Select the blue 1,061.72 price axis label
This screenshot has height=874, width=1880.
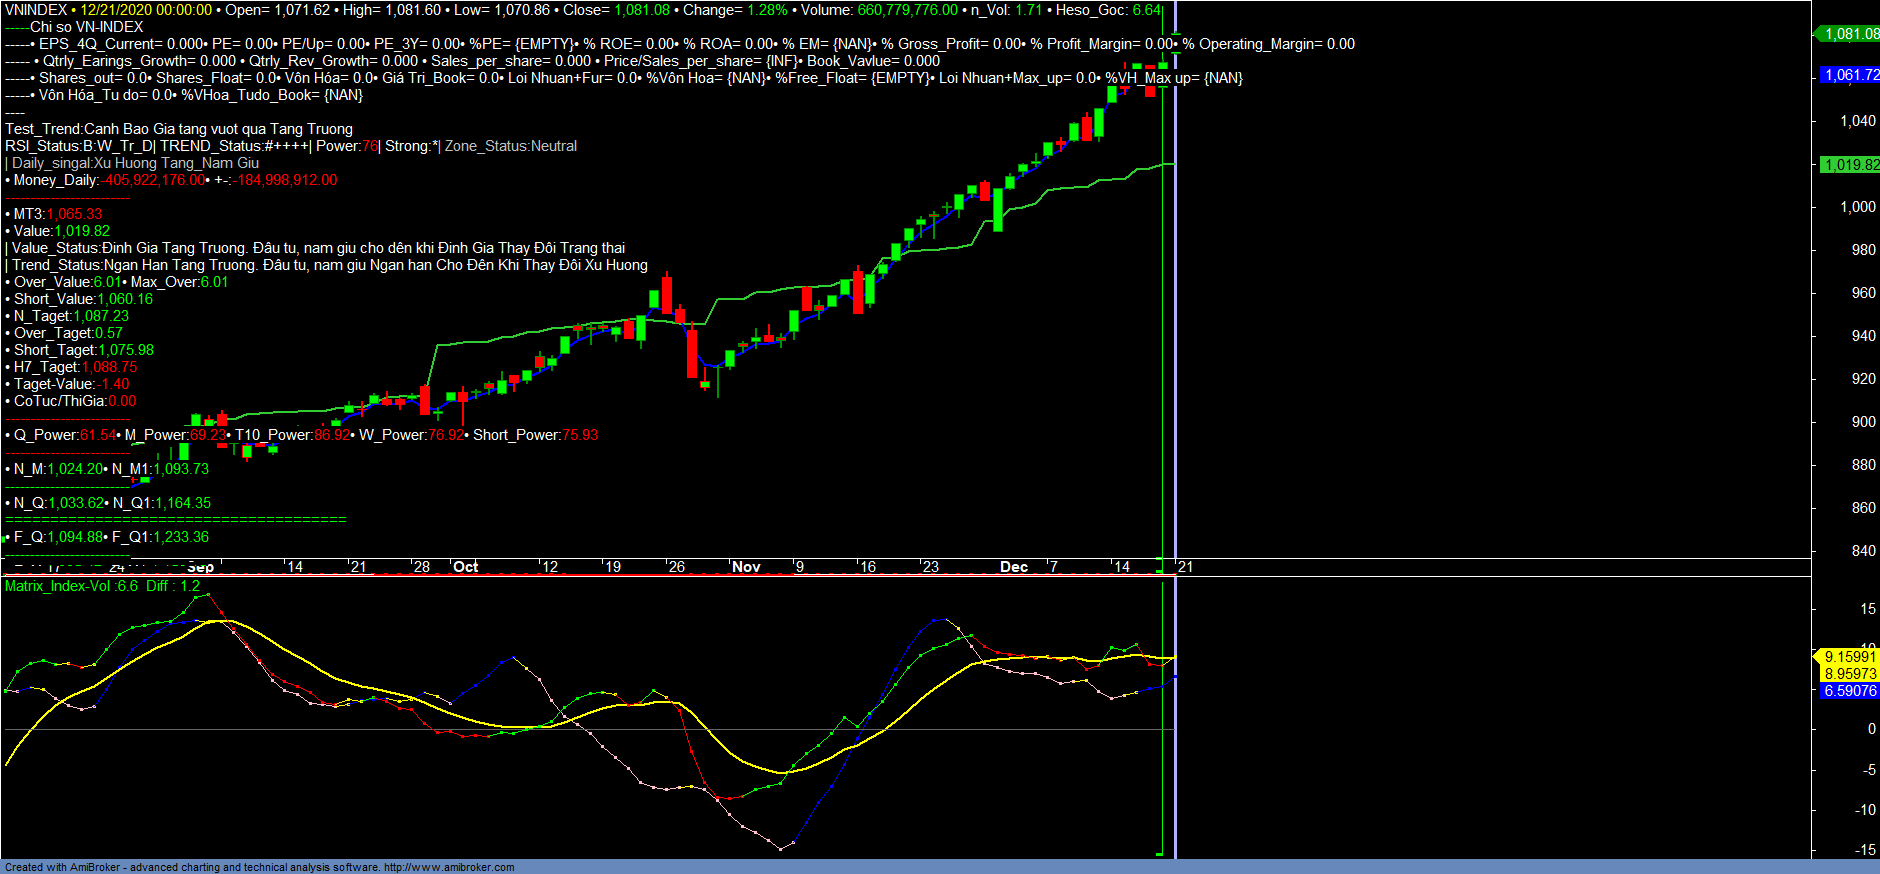point(1850,75)
